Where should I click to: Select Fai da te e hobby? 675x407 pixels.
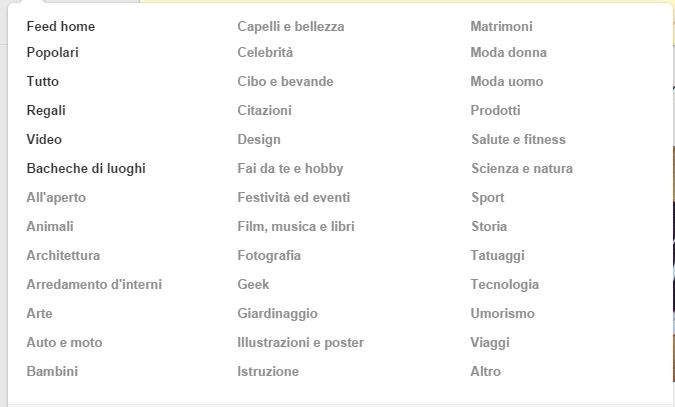pos(290,168)
